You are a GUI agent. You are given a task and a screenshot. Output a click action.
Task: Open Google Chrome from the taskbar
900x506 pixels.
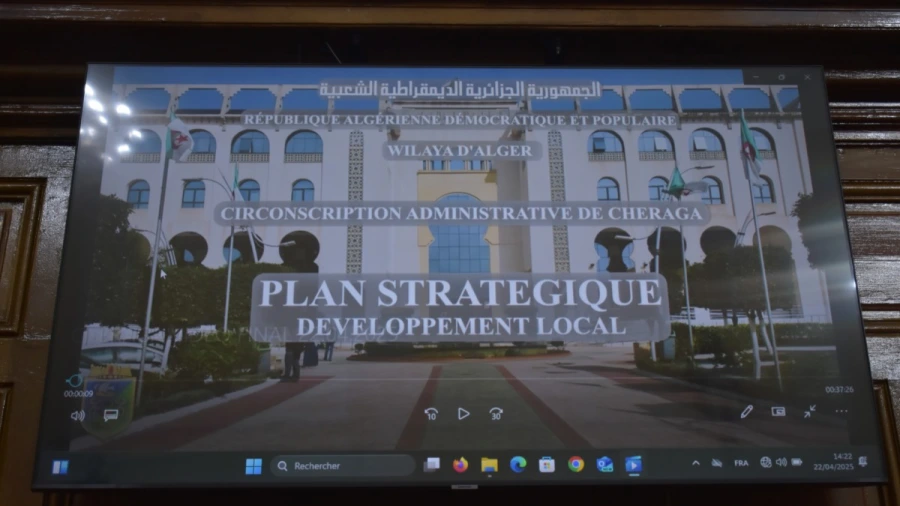[576, 464]
